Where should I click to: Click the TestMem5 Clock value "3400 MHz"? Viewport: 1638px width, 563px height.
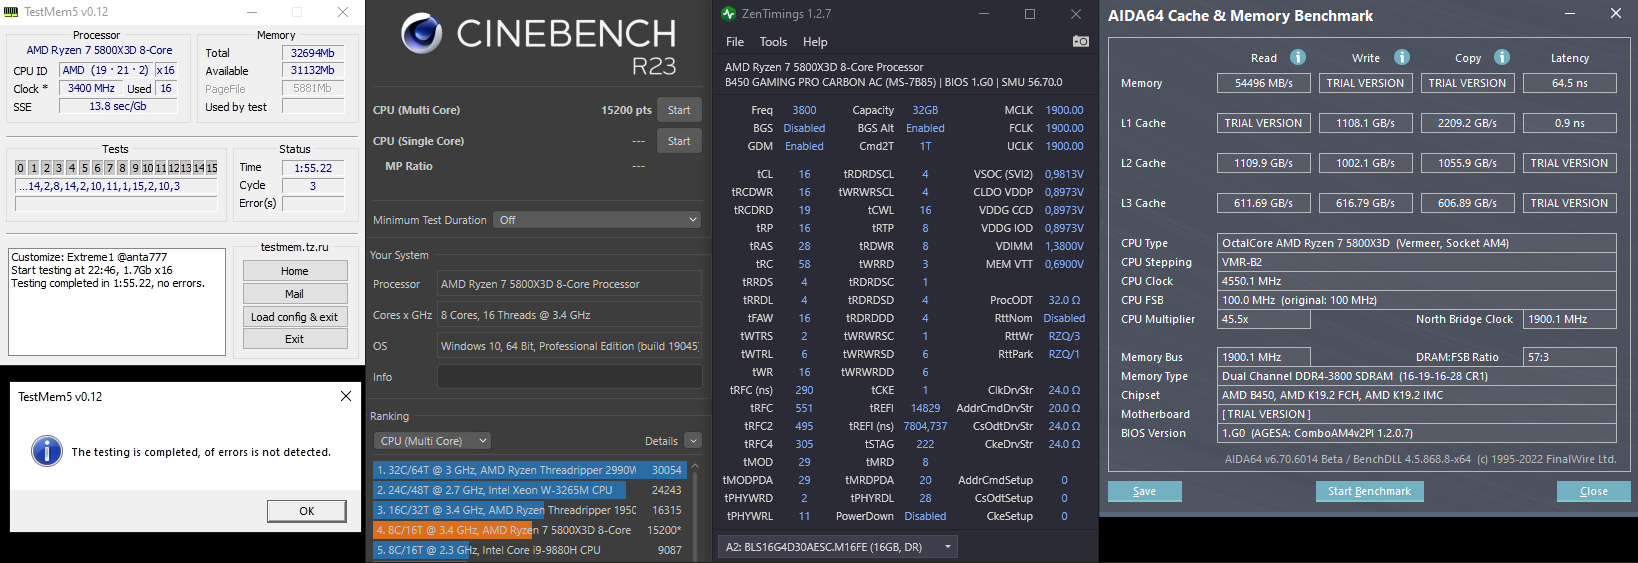(x=91, y=88)
